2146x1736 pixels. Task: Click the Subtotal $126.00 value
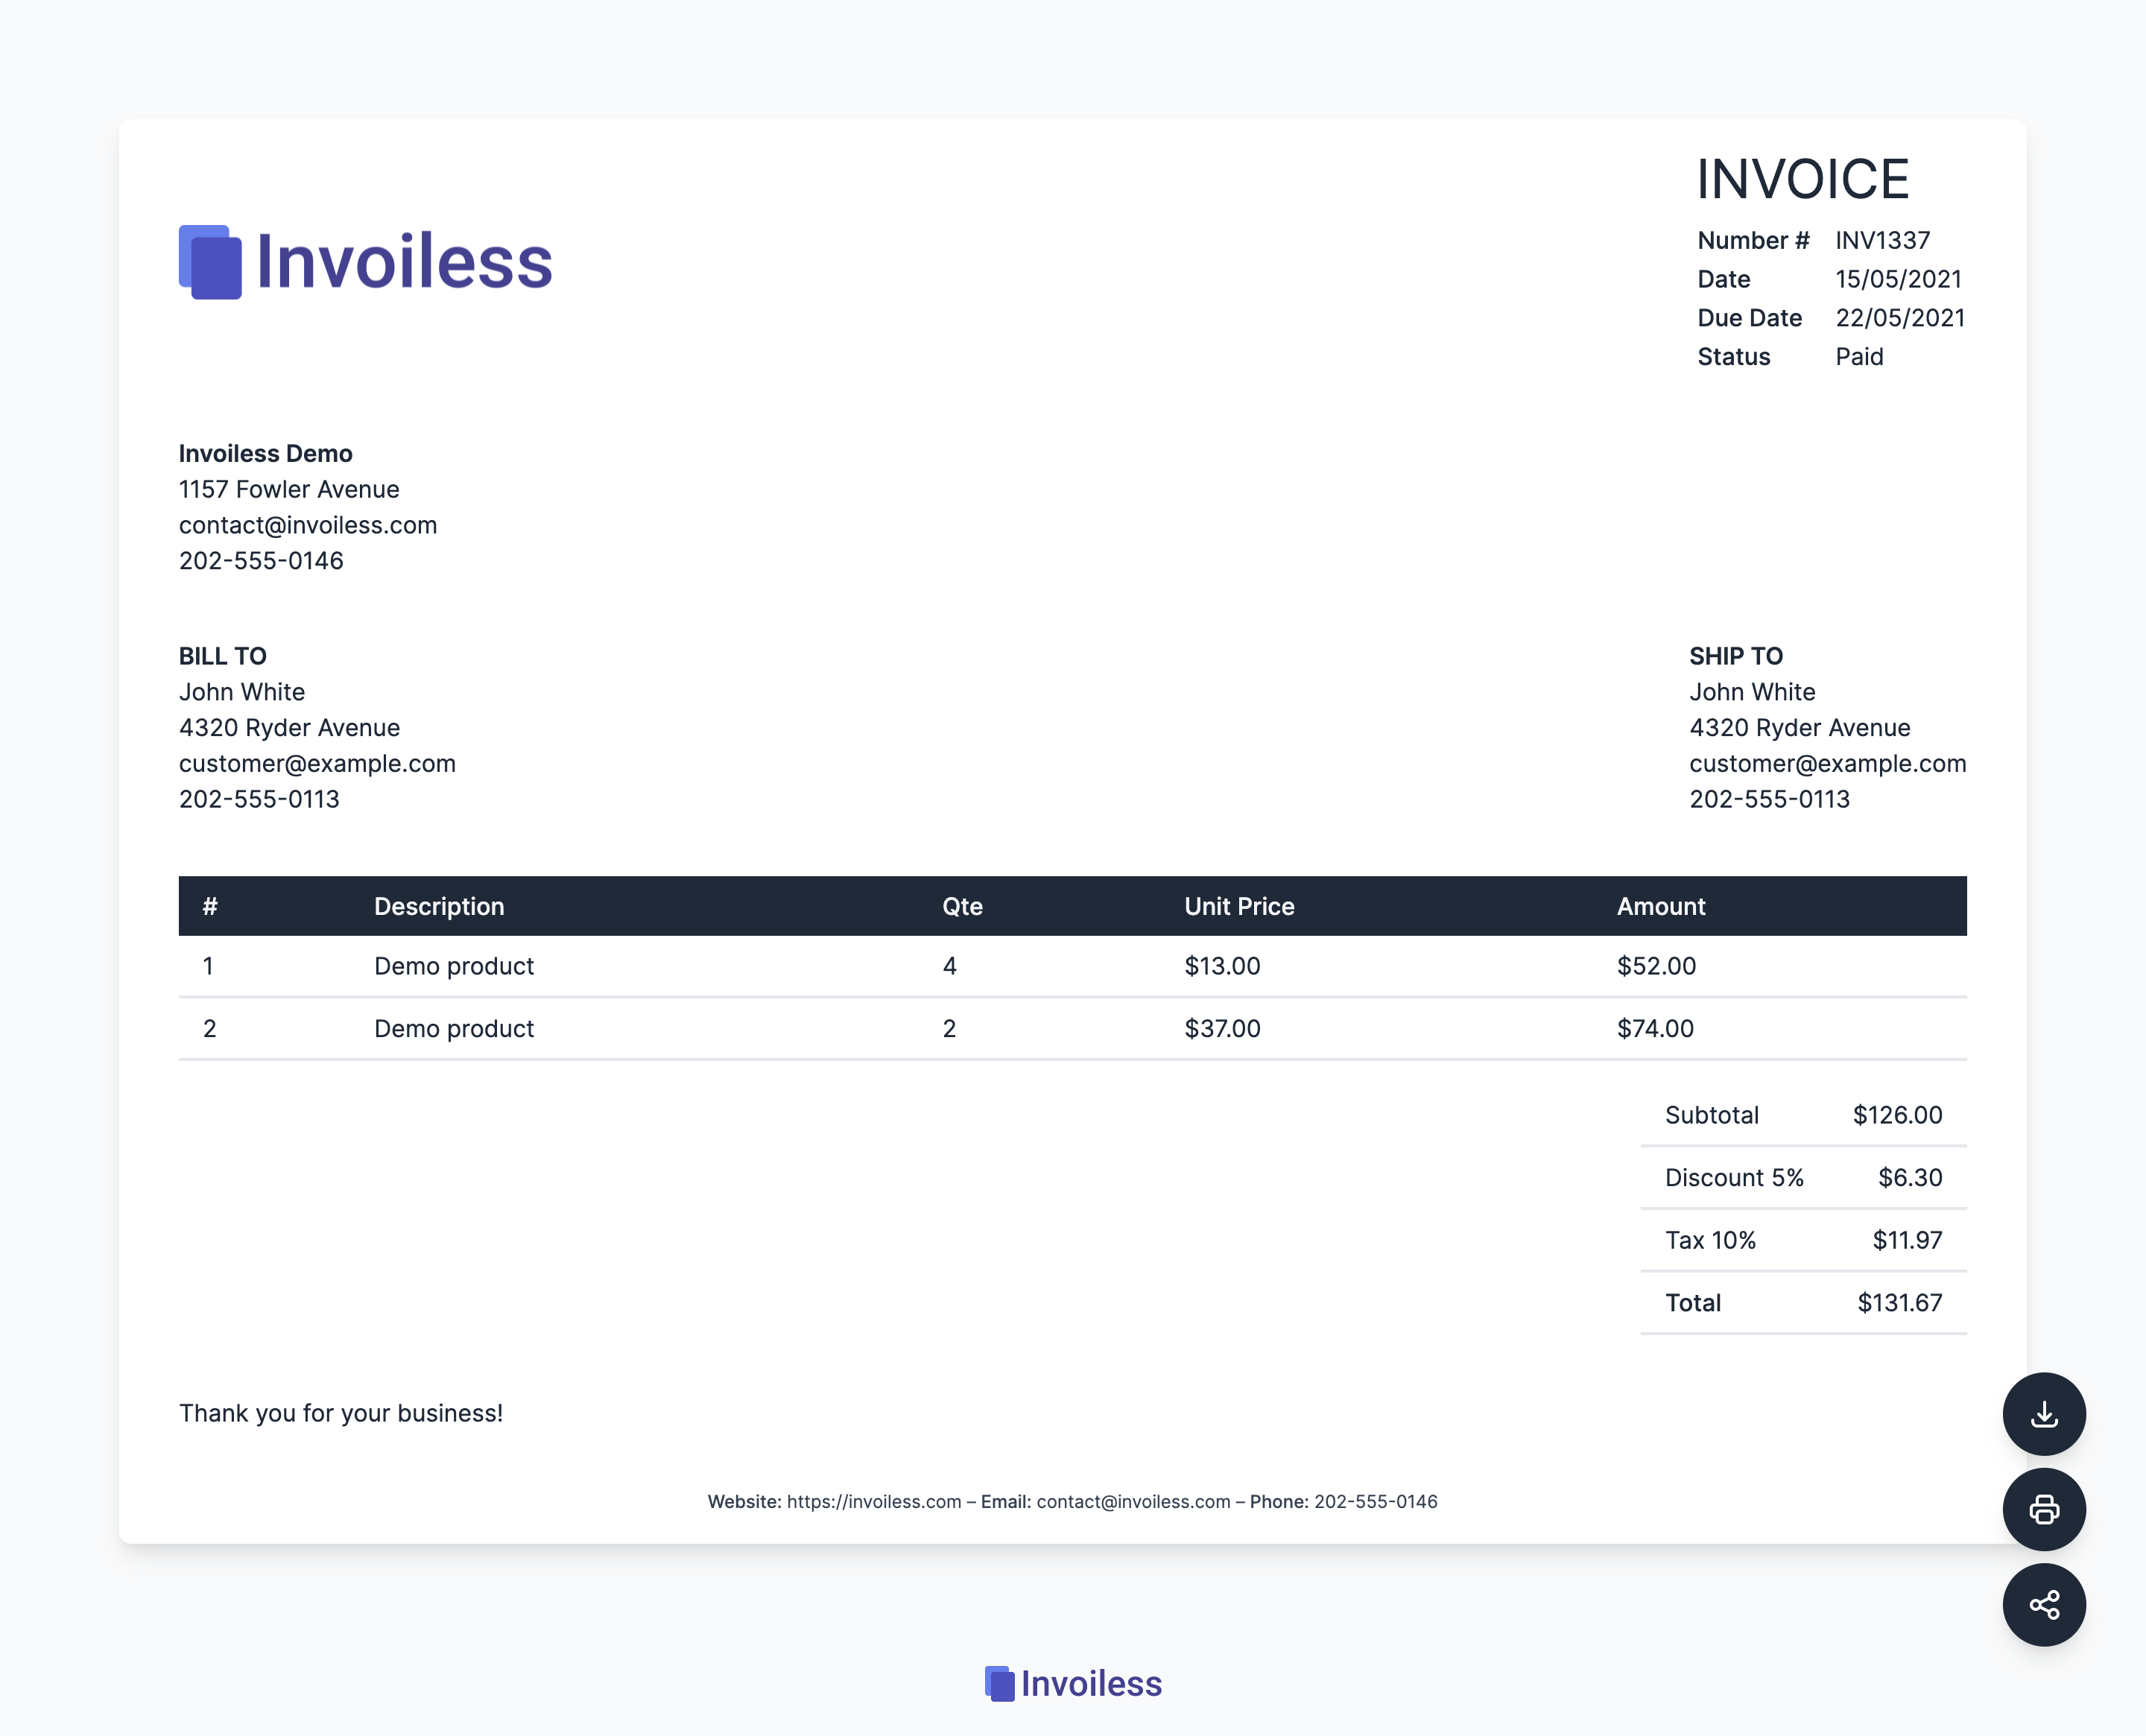(x=1897, y=1115)
